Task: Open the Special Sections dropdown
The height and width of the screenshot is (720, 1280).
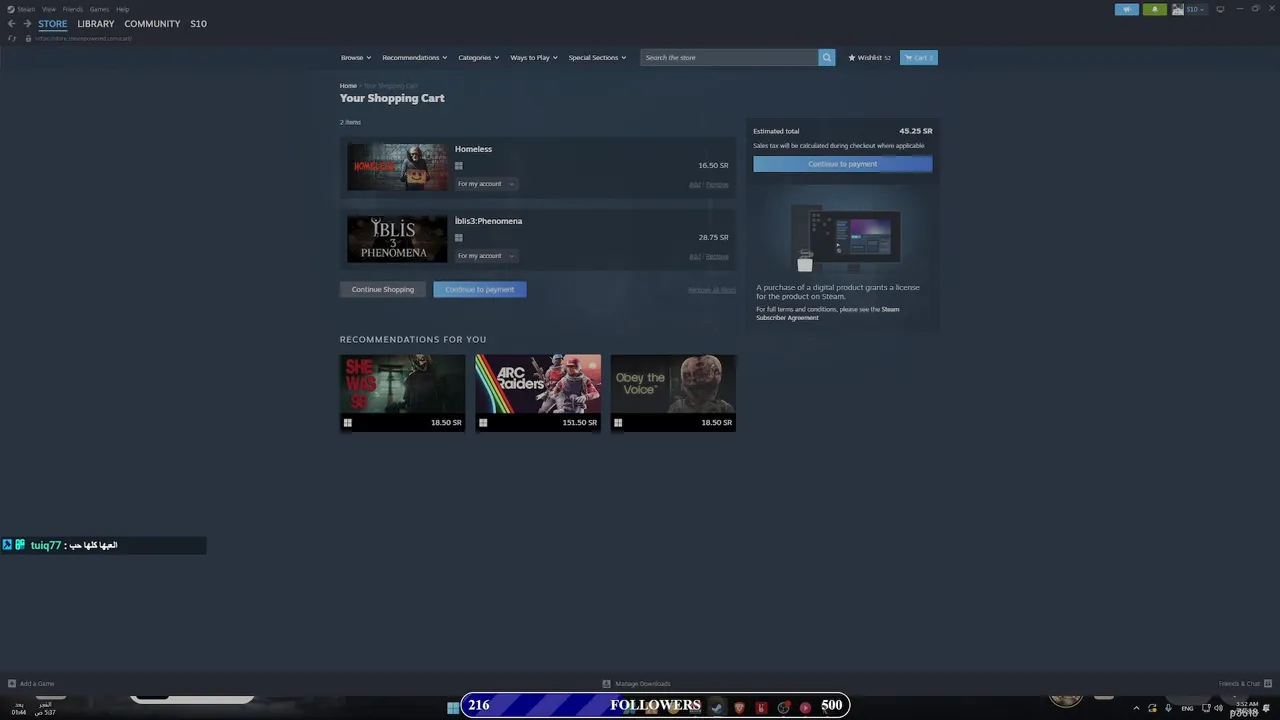Action: tap(598, 57)
